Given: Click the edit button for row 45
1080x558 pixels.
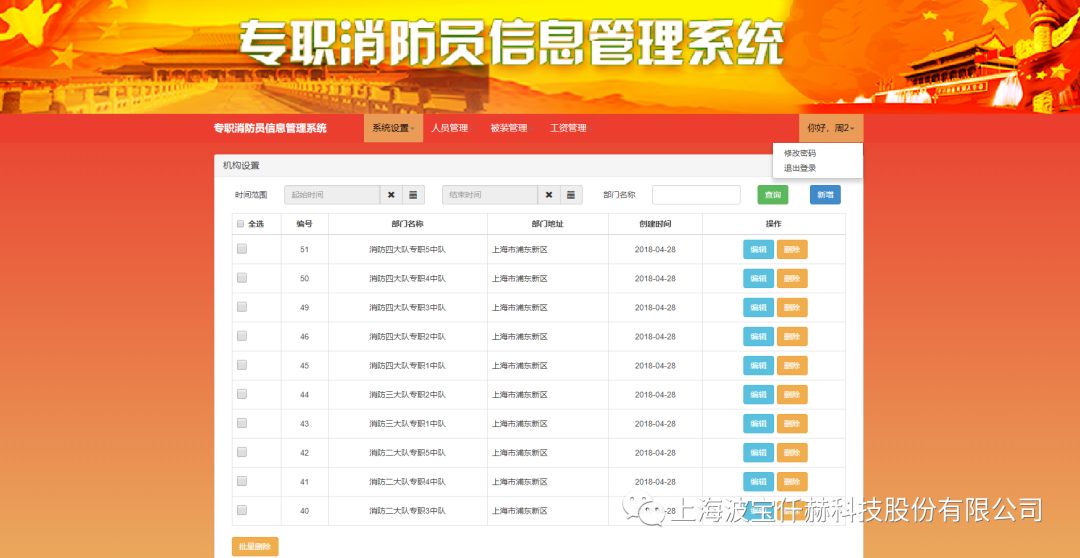Looking at the screenshot, I should pos(758,366).
